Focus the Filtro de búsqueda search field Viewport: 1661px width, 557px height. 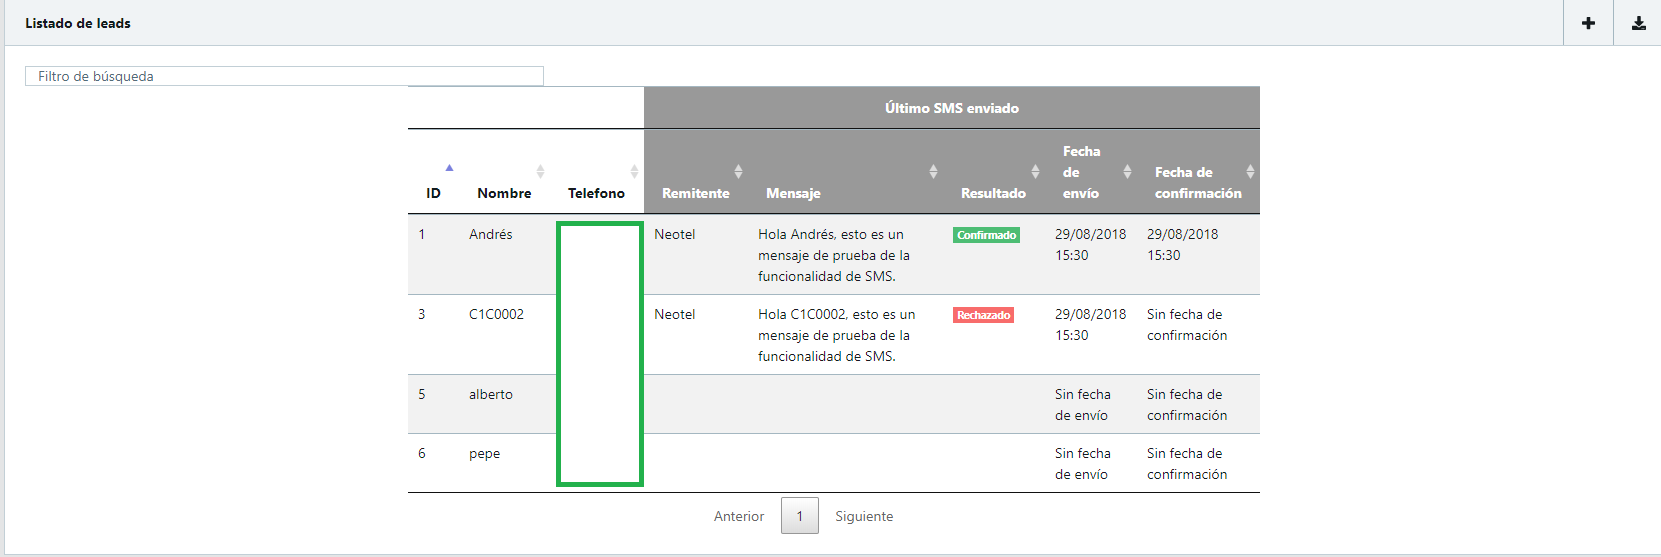pos(284,76)
